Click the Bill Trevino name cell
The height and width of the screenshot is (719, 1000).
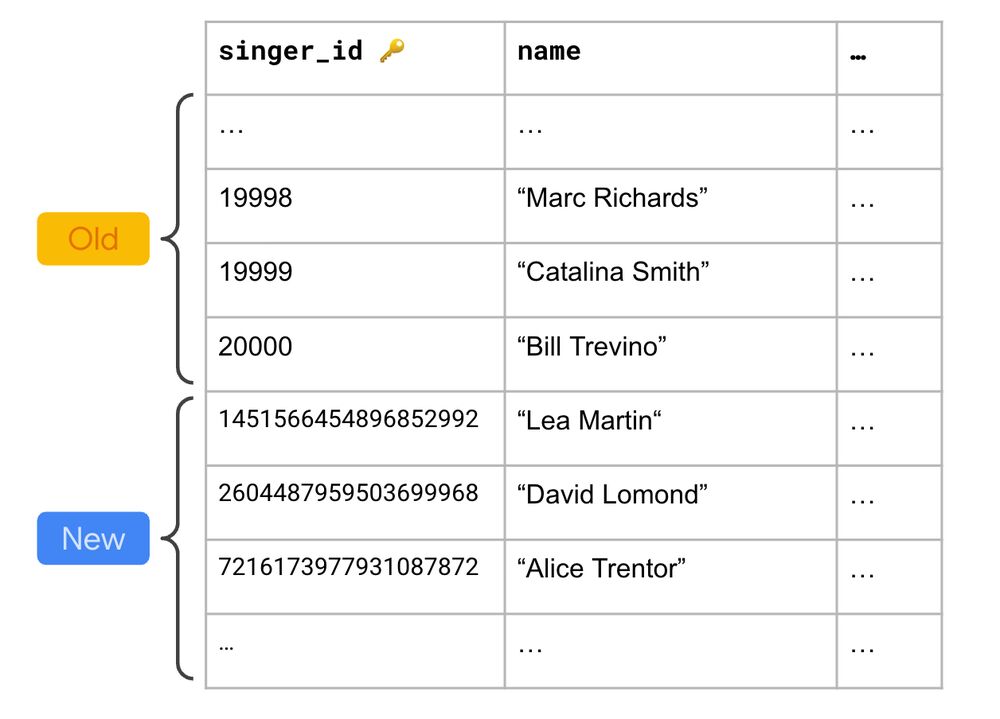pyautogui.click(x=670, y=354)
